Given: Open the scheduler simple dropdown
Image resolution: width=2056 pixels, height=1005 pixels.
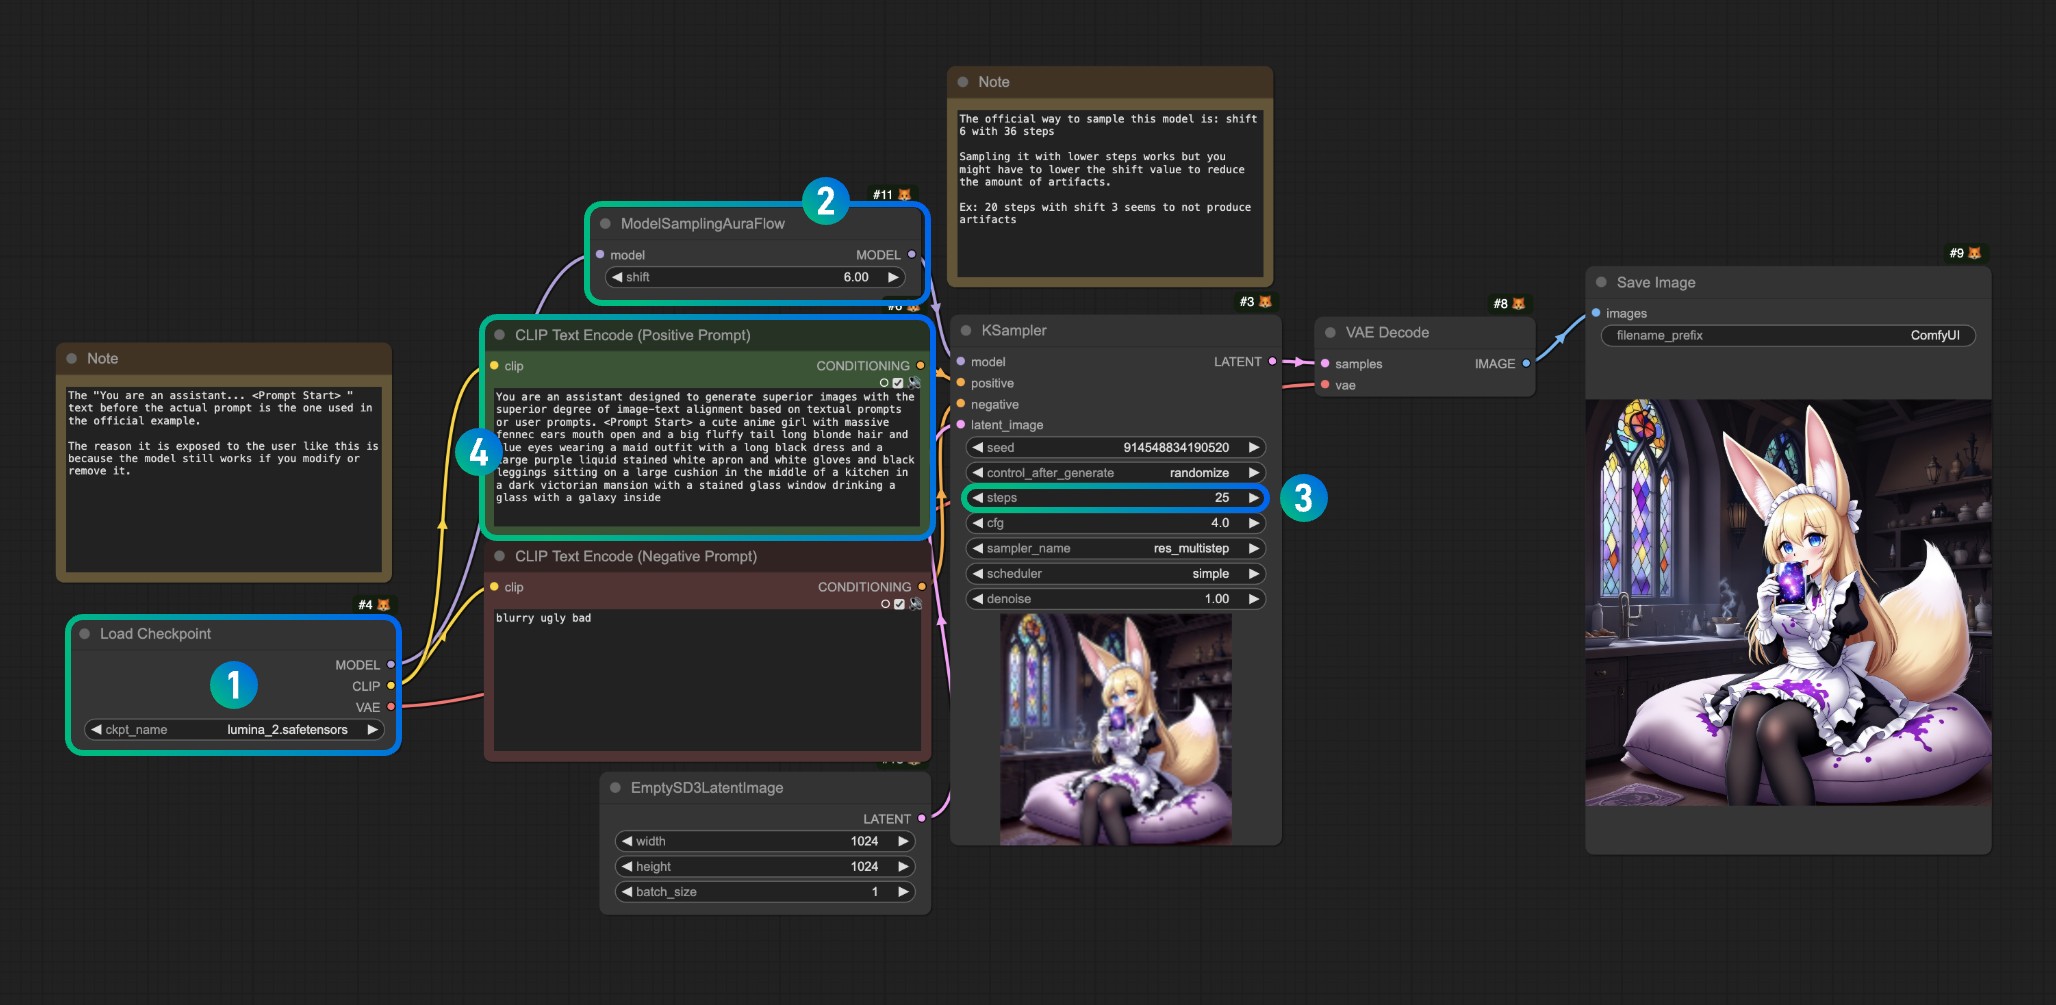Looking at the screenshot, I should [1115, 574].
